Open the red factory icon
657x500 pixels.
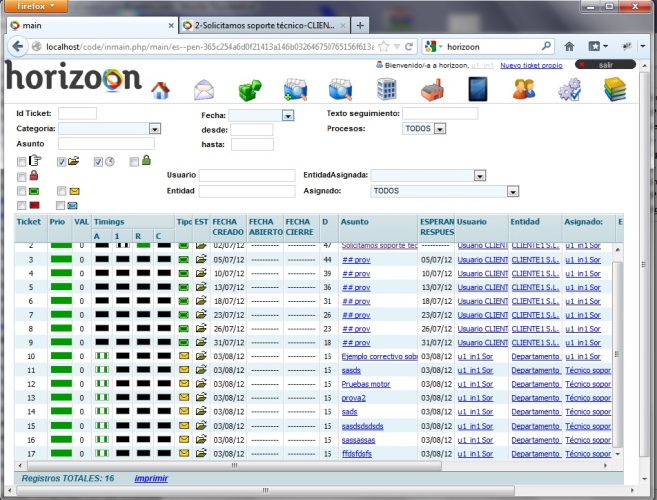click(432, 89)
